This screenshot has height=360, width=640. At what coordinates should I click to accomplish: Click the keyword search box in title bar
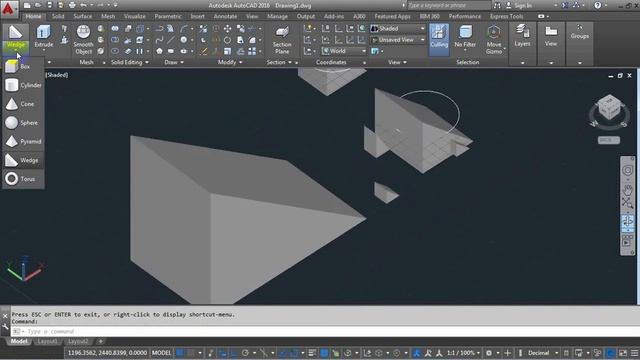point(449,5)
